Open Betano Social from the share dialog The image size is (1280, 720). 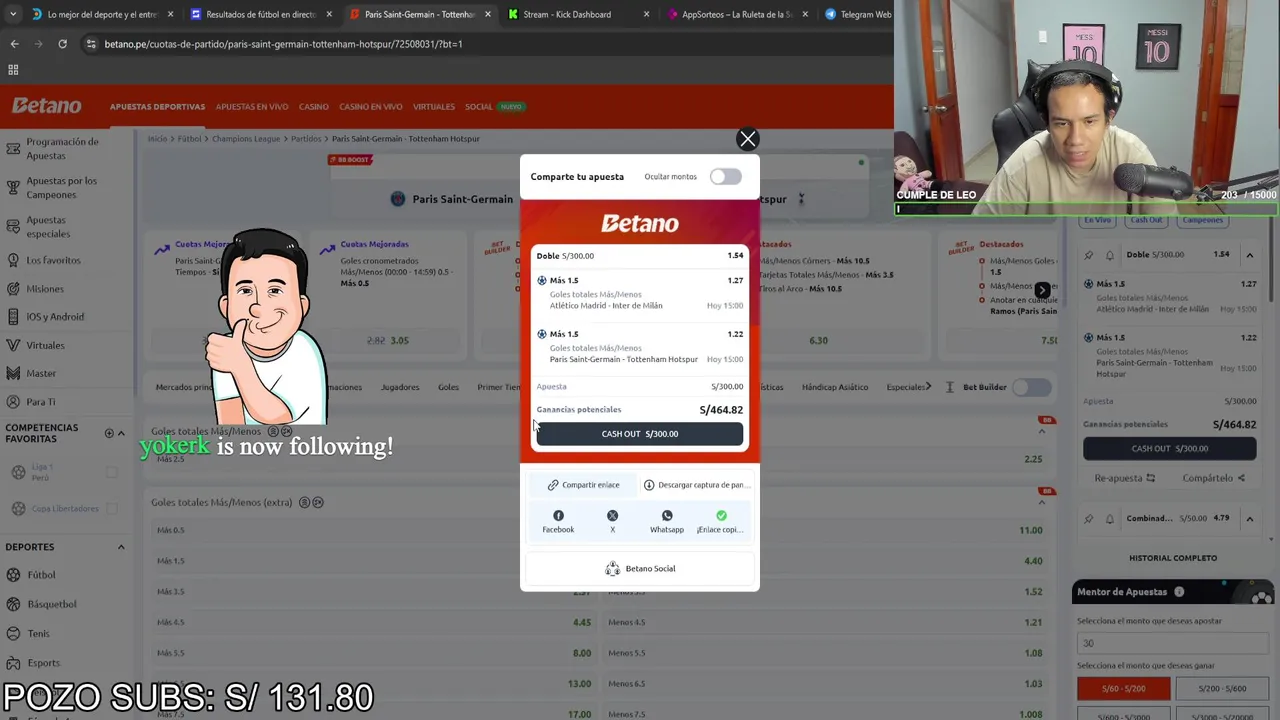(640, 568)
